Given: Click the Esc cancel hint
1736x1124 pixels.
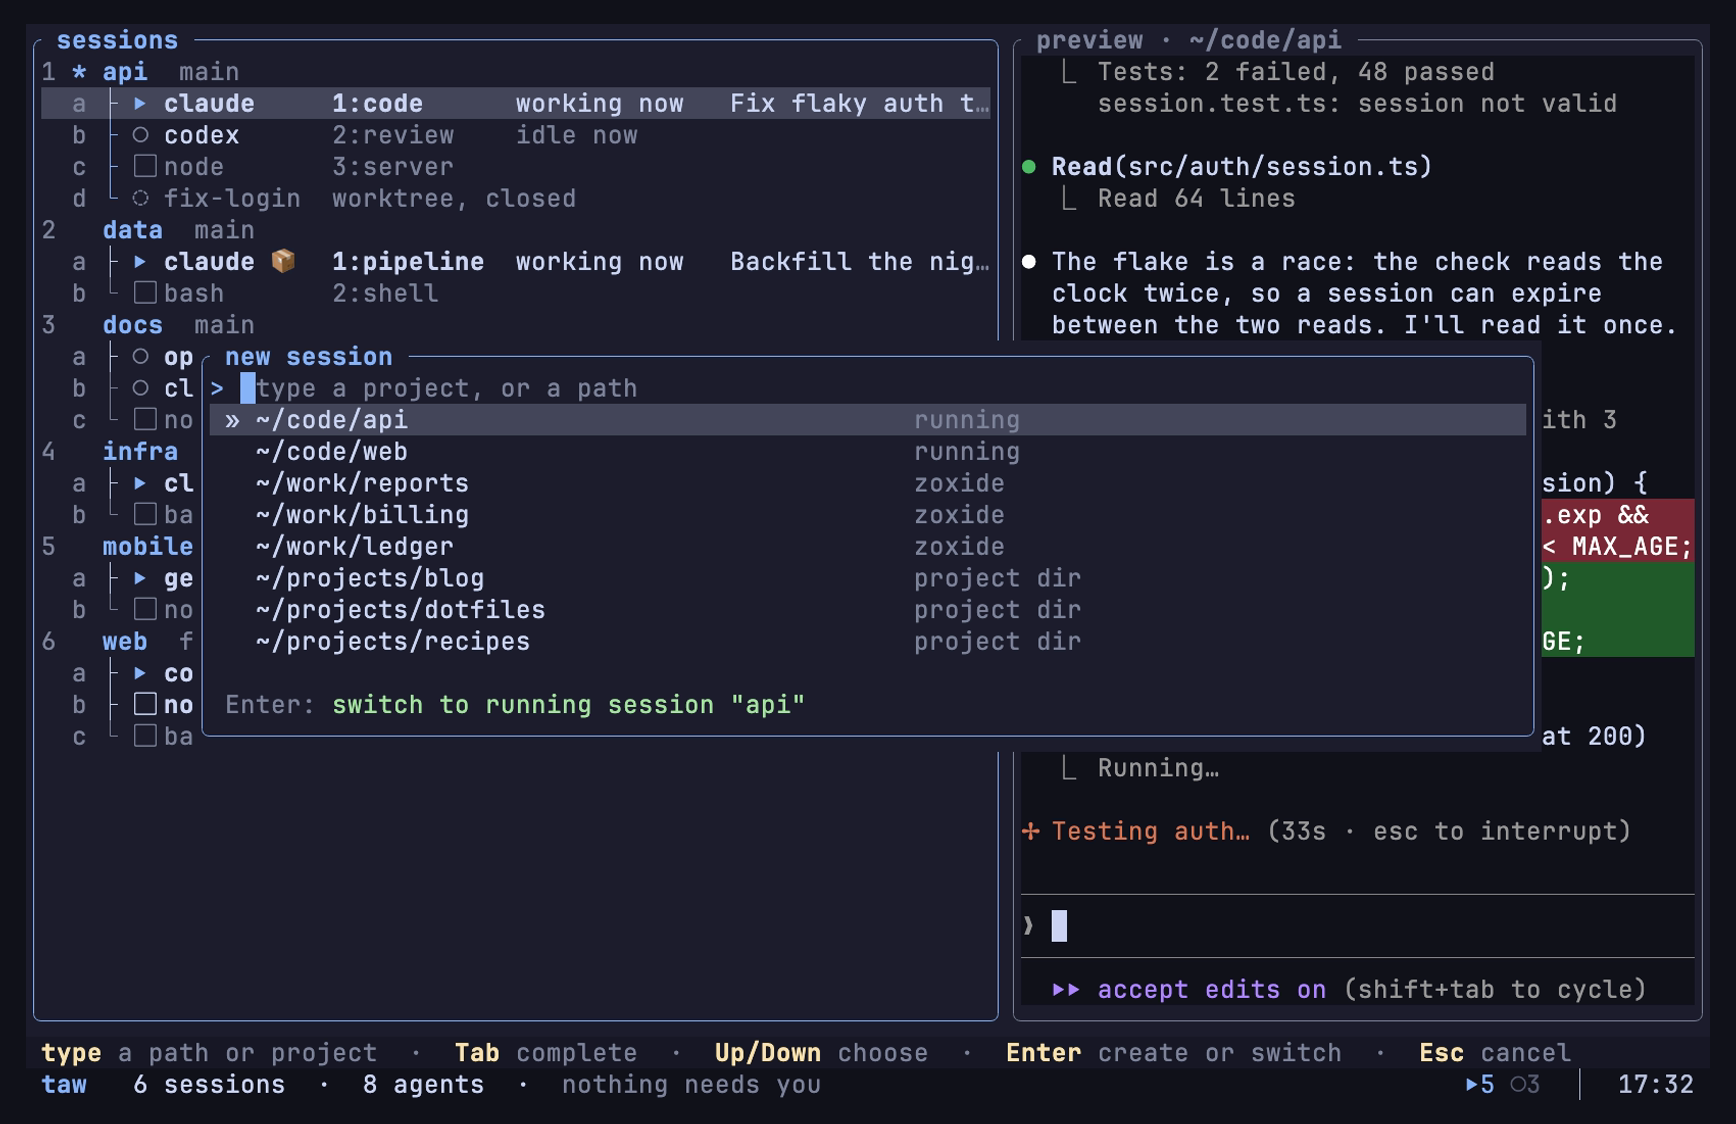Looking at the screenshot, I should pyautogui.click(x=1495, y=1053).
